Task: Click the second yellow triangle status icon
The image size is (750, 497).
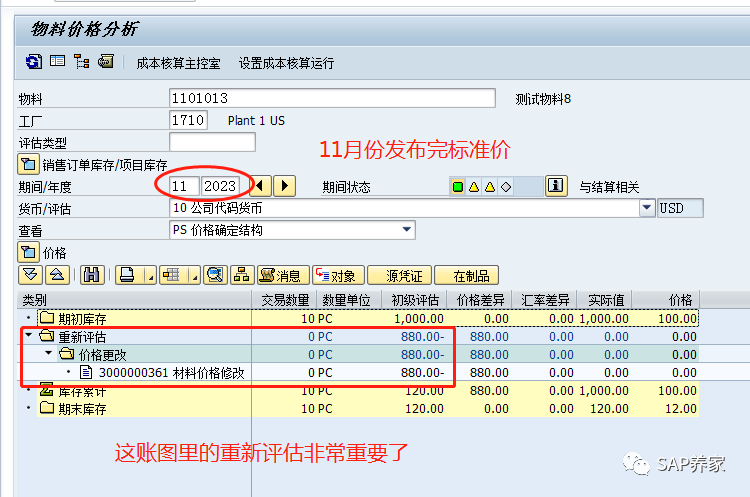Action: click(x=490, y=187)
